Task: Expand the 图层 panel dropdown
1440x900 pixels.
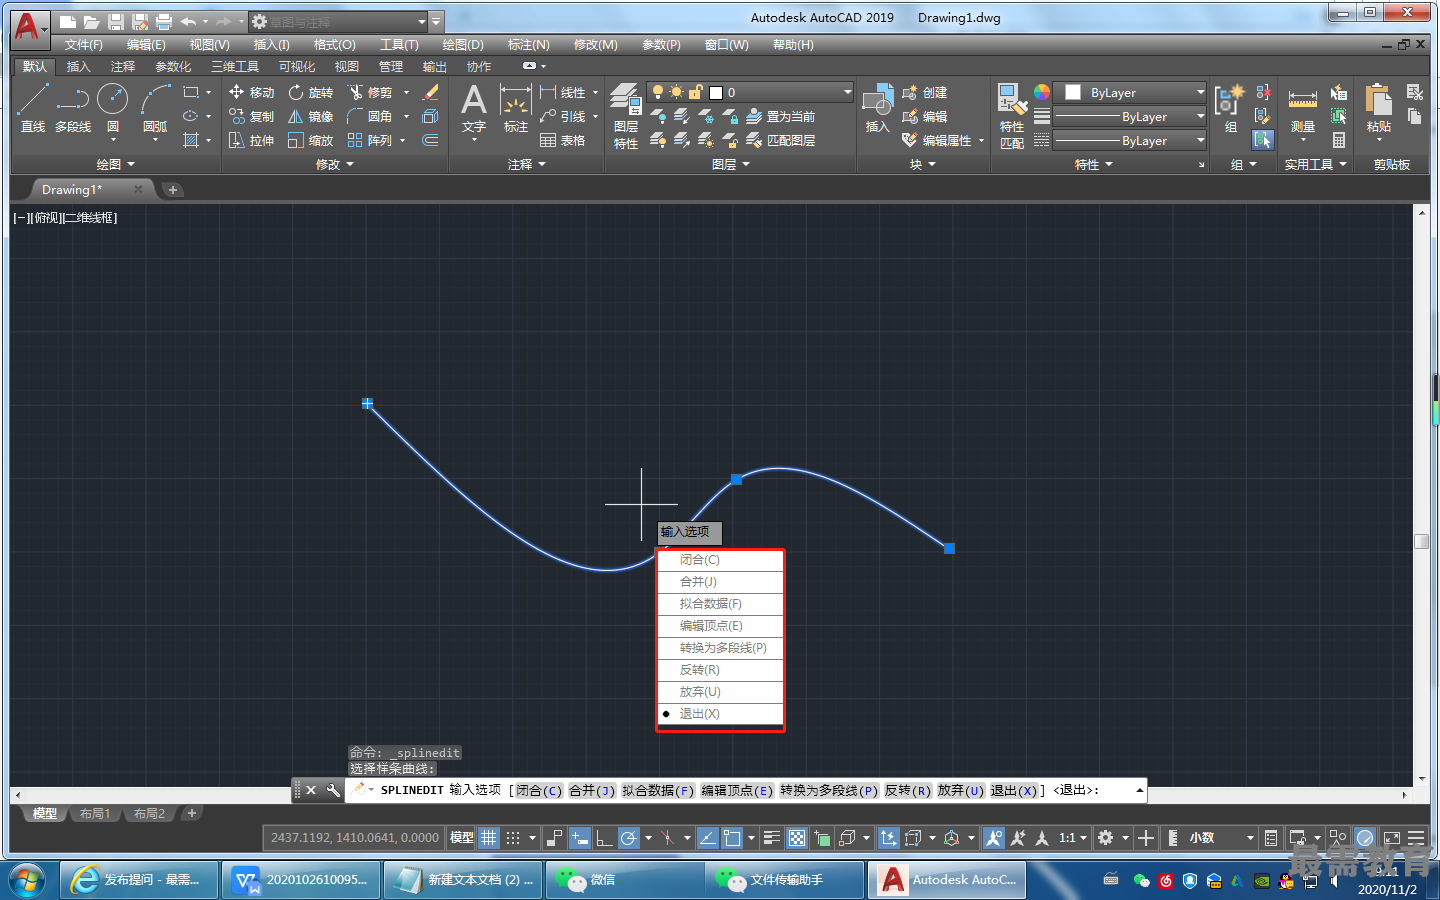Action: click(x=730, y=164)
